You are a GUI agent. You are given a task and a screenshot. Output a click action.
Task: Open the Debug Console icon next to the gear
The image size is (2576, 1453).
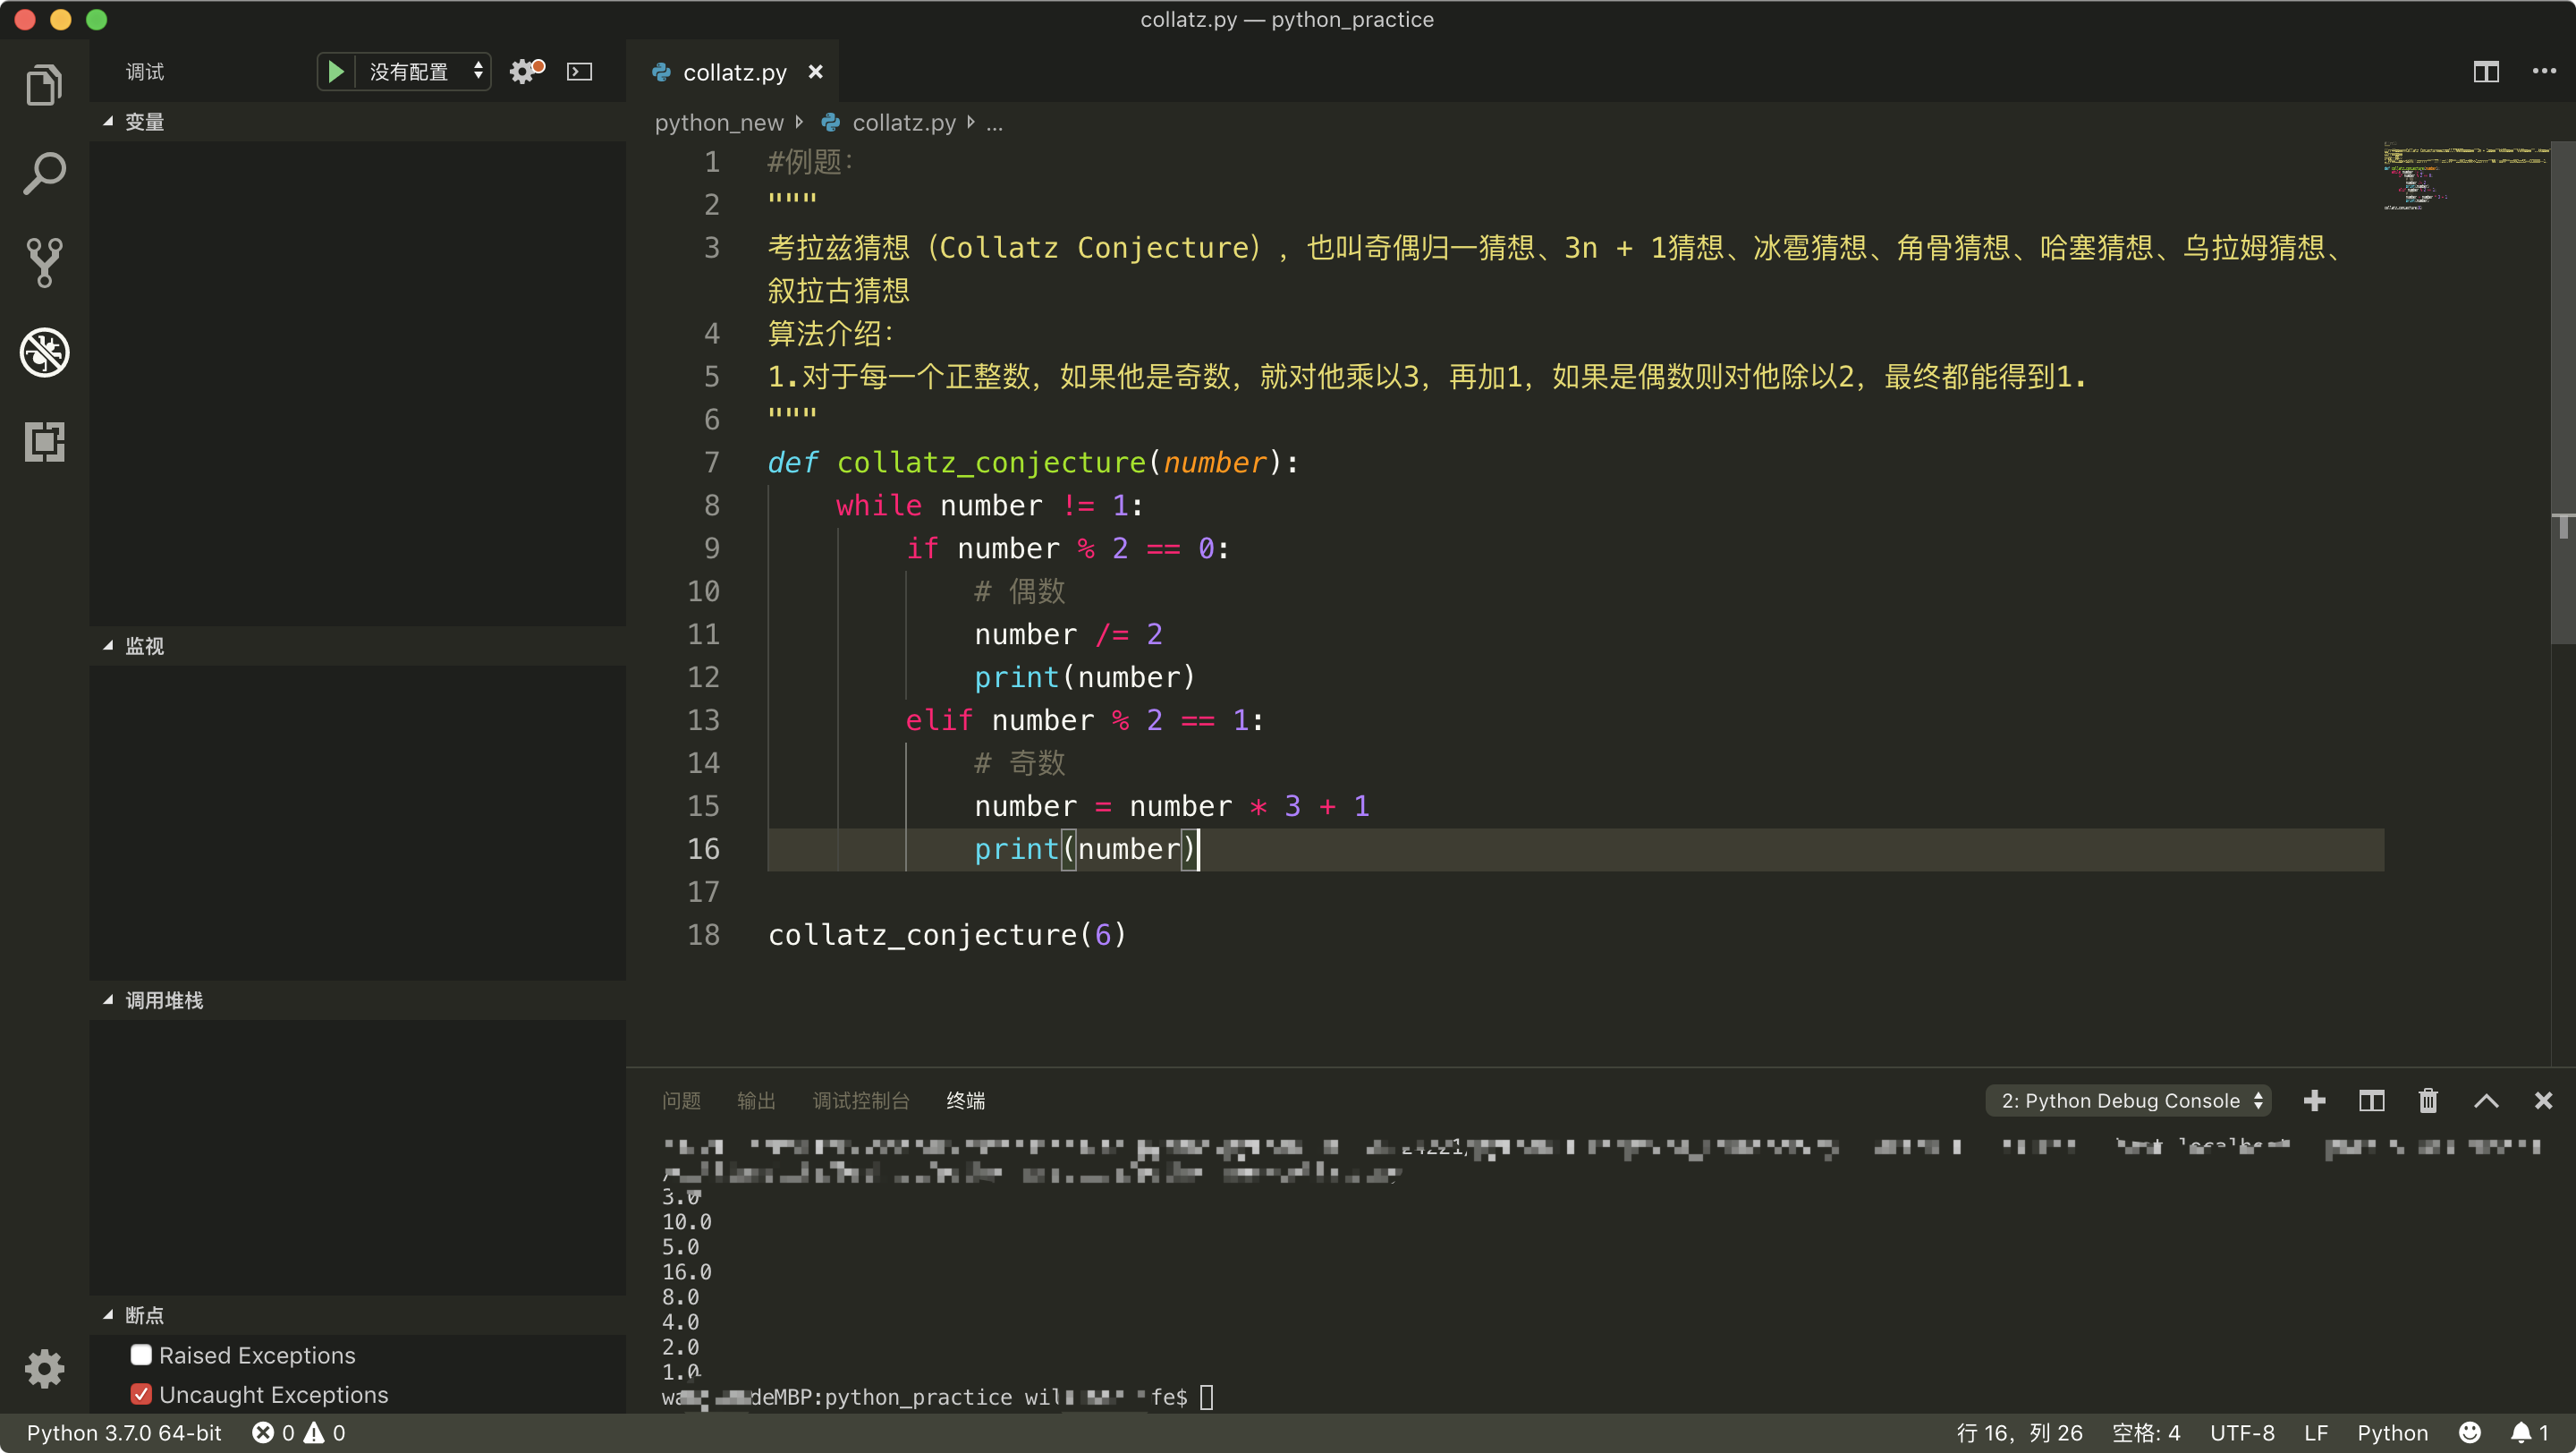578,71
